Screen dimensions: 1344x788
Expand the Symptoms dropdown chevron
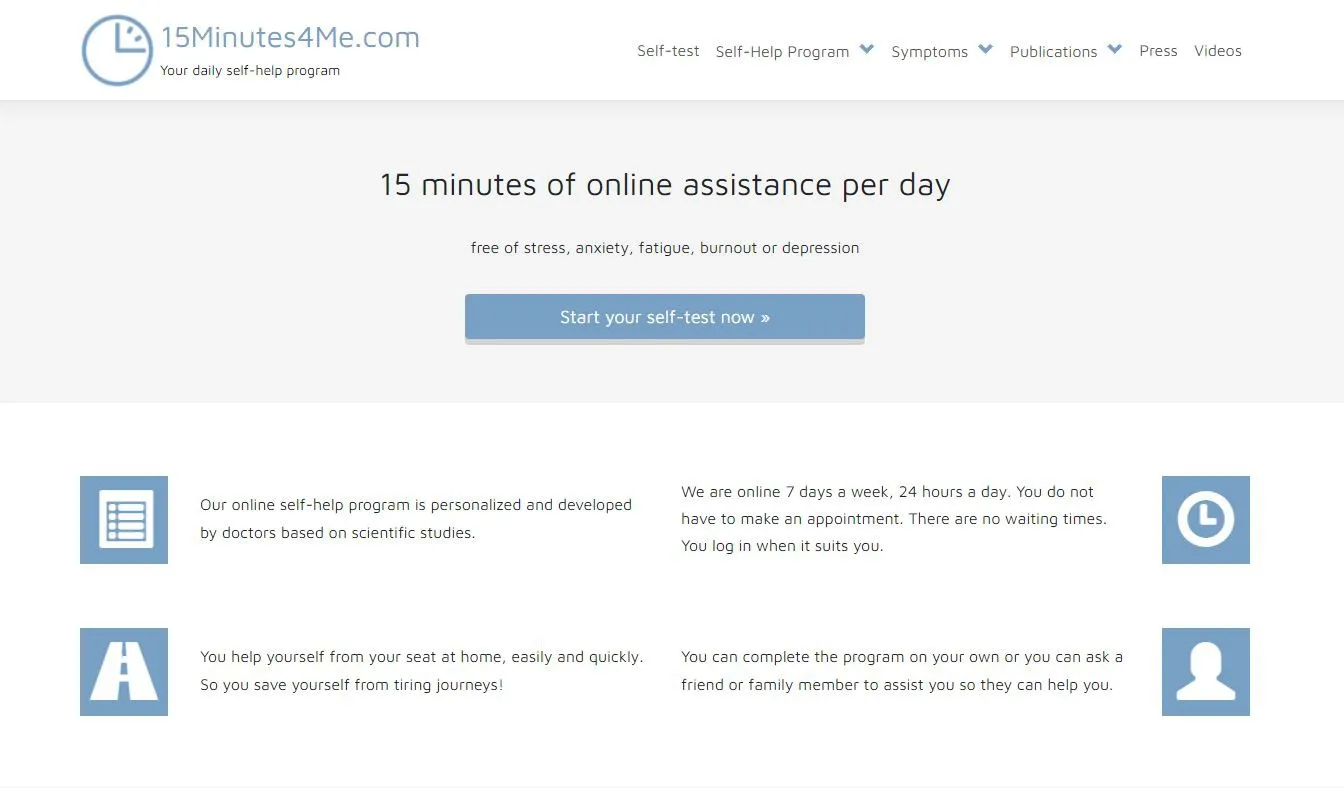[985, 49]
